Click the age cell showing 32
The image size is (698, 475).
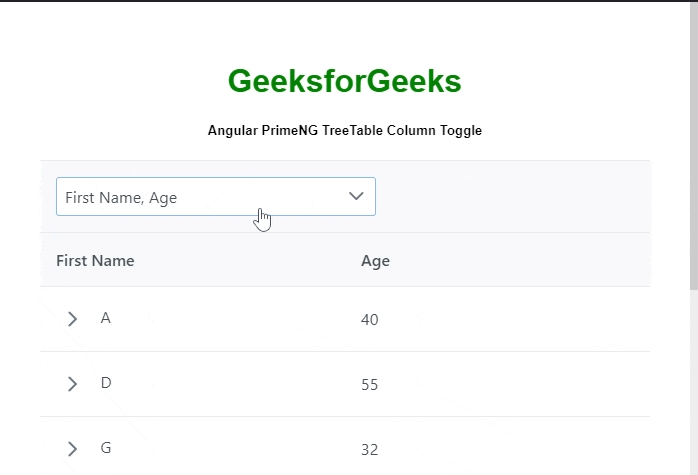click(370, 450)
